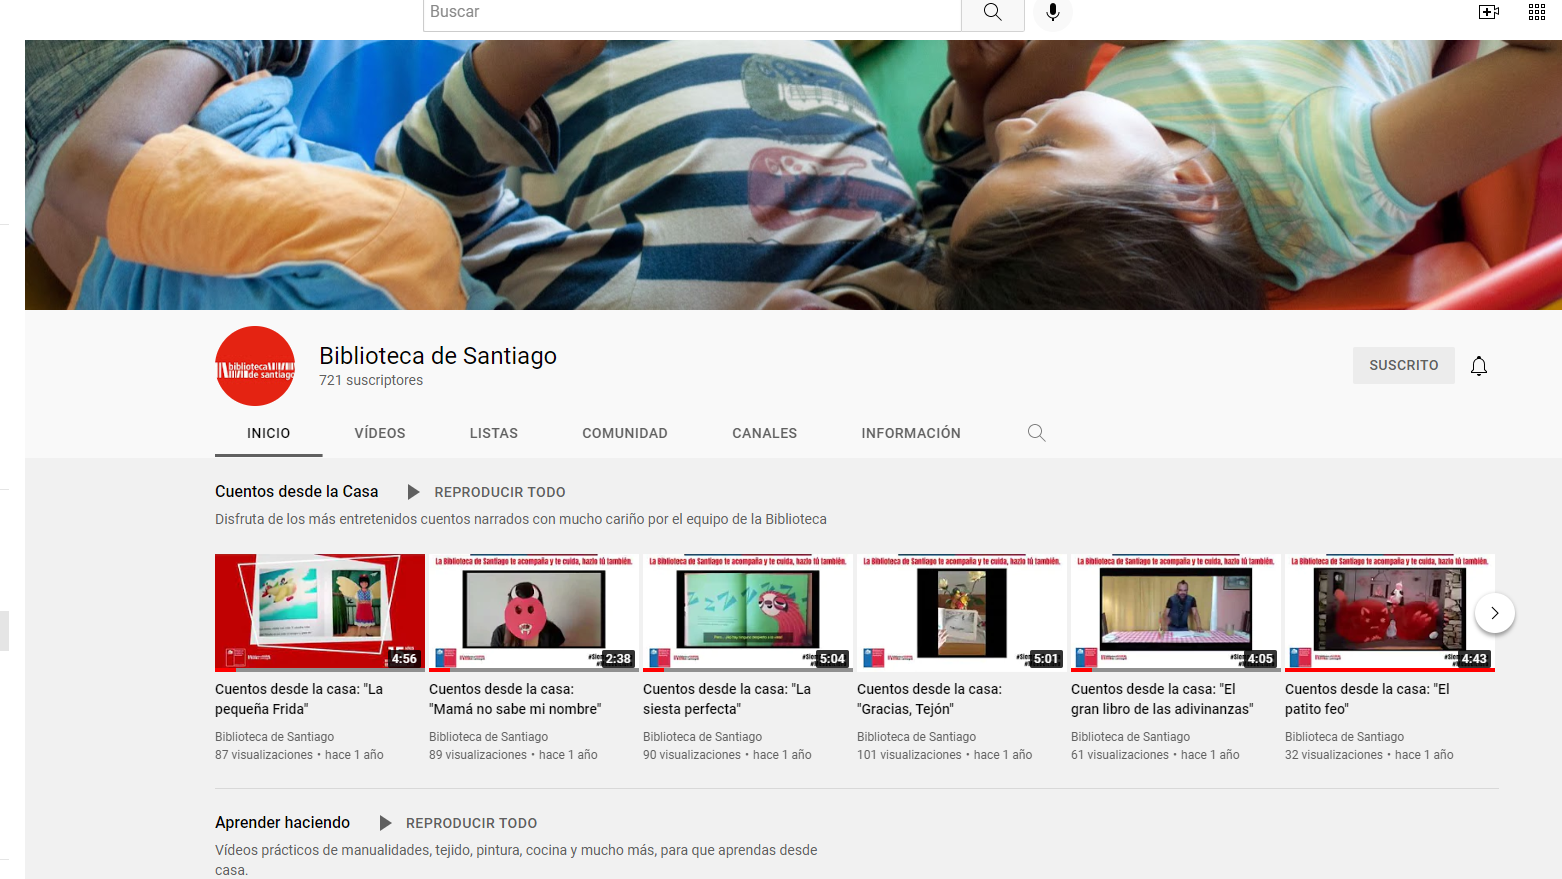Open Aprender haciendo playlist title

click(283, 823)
